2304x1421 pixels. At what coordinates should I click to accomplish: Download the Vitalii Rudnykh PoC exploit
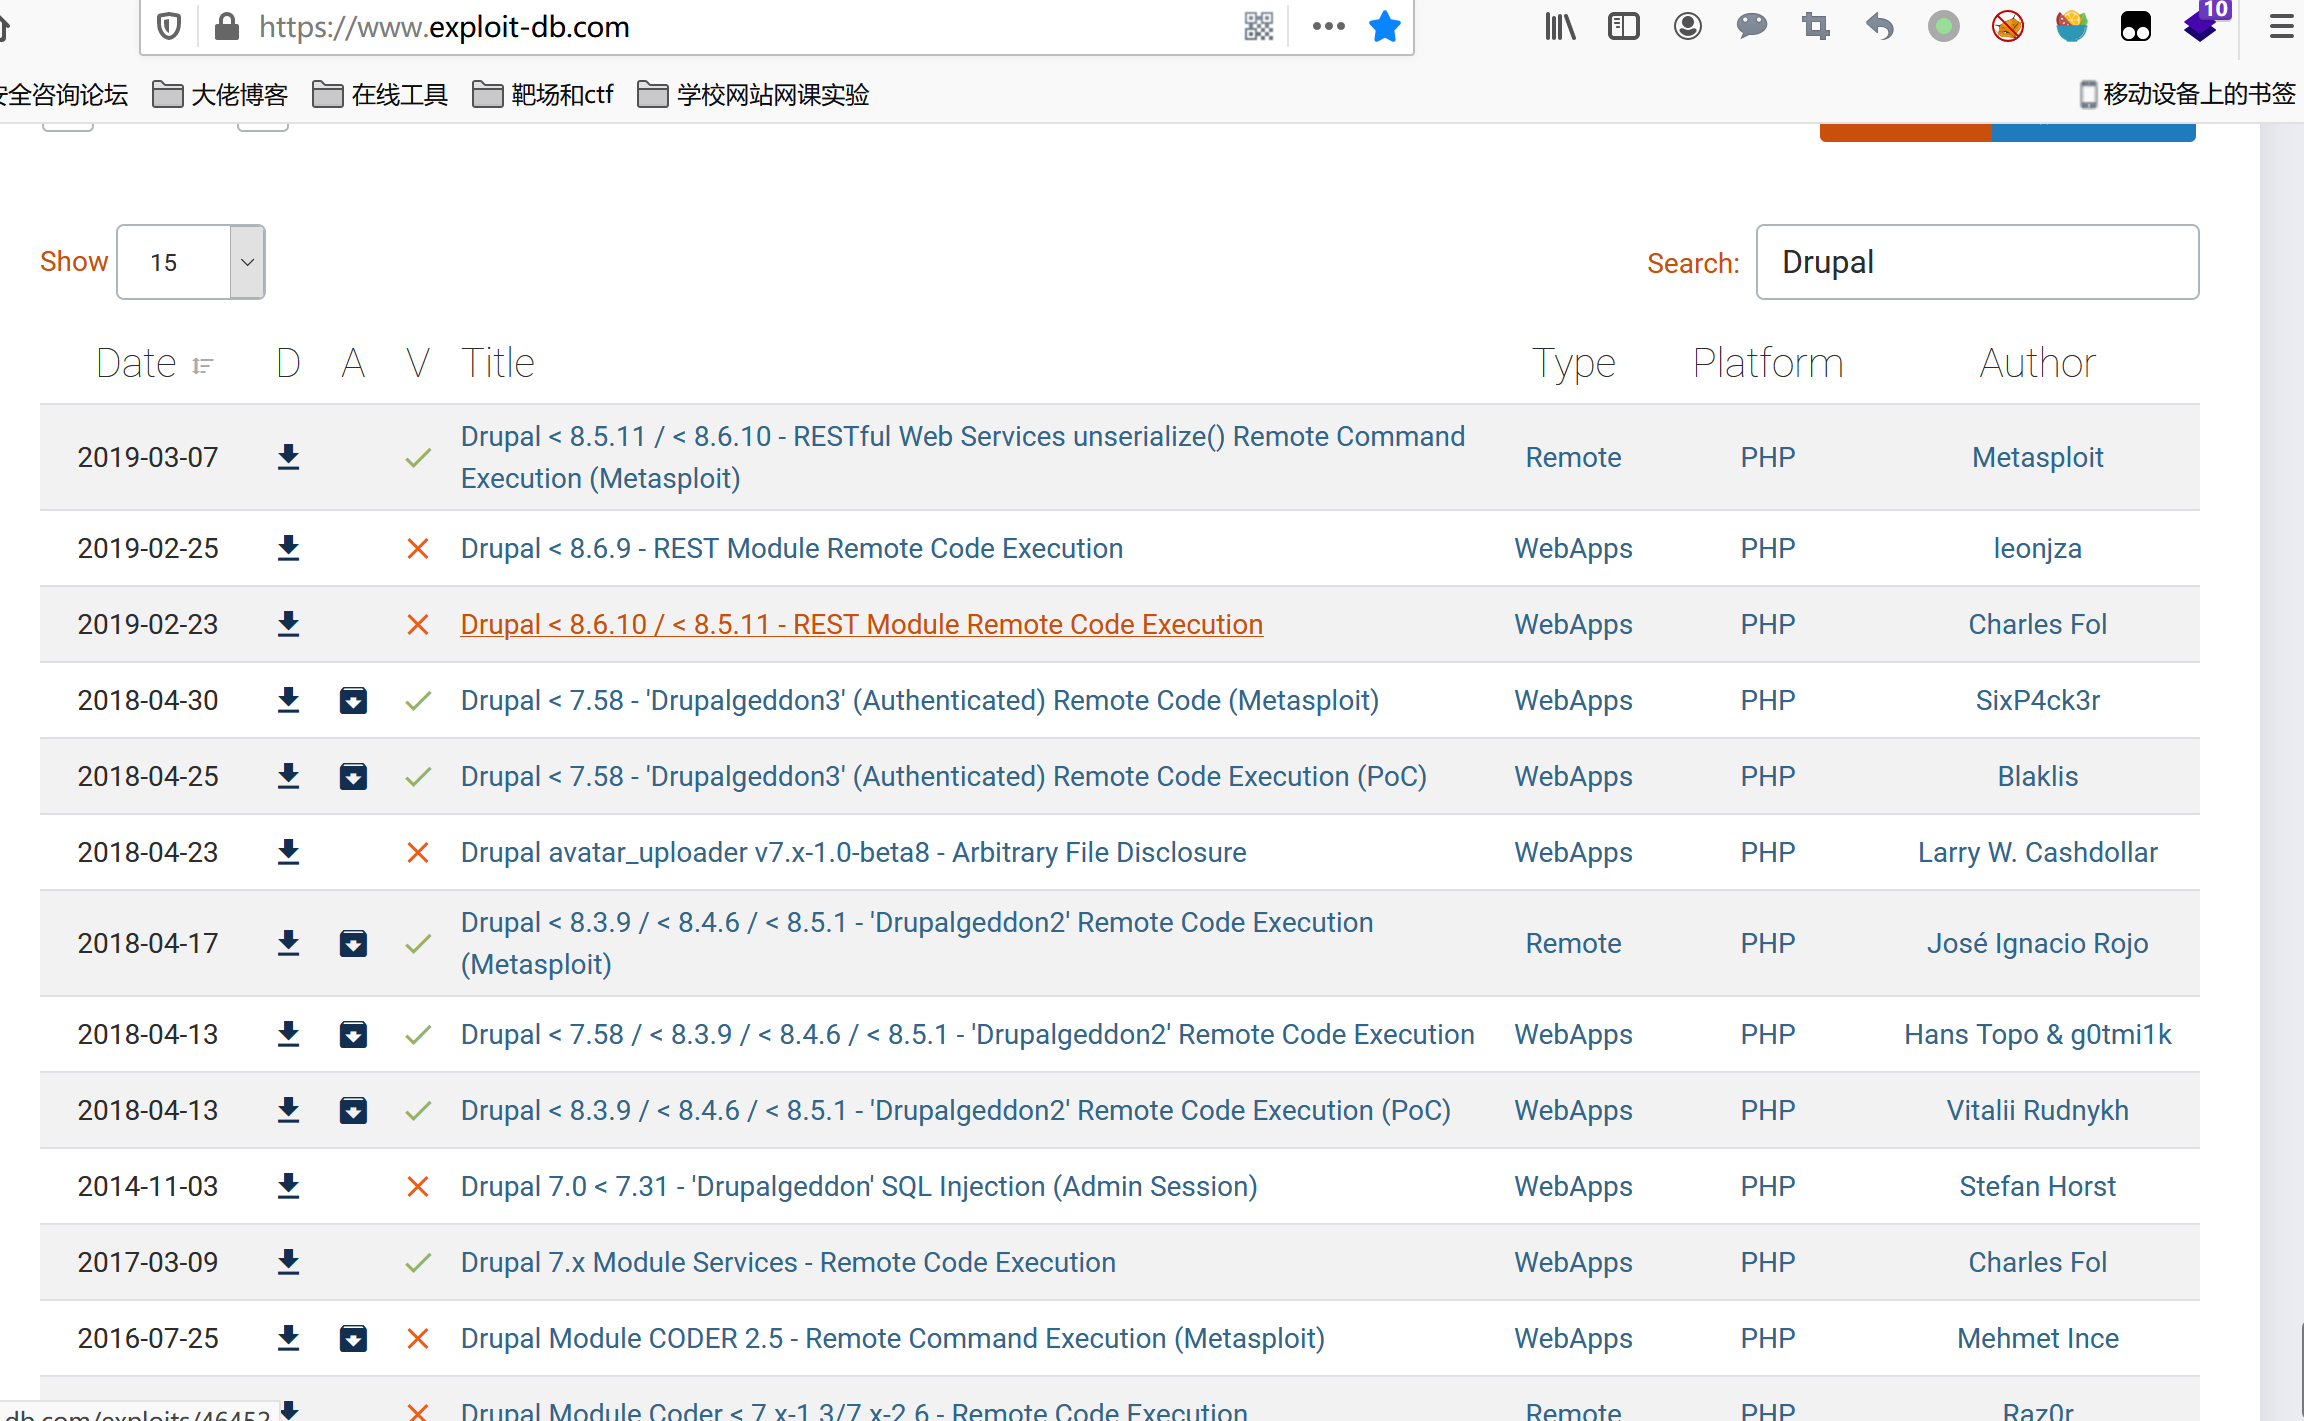(288, 1110)
